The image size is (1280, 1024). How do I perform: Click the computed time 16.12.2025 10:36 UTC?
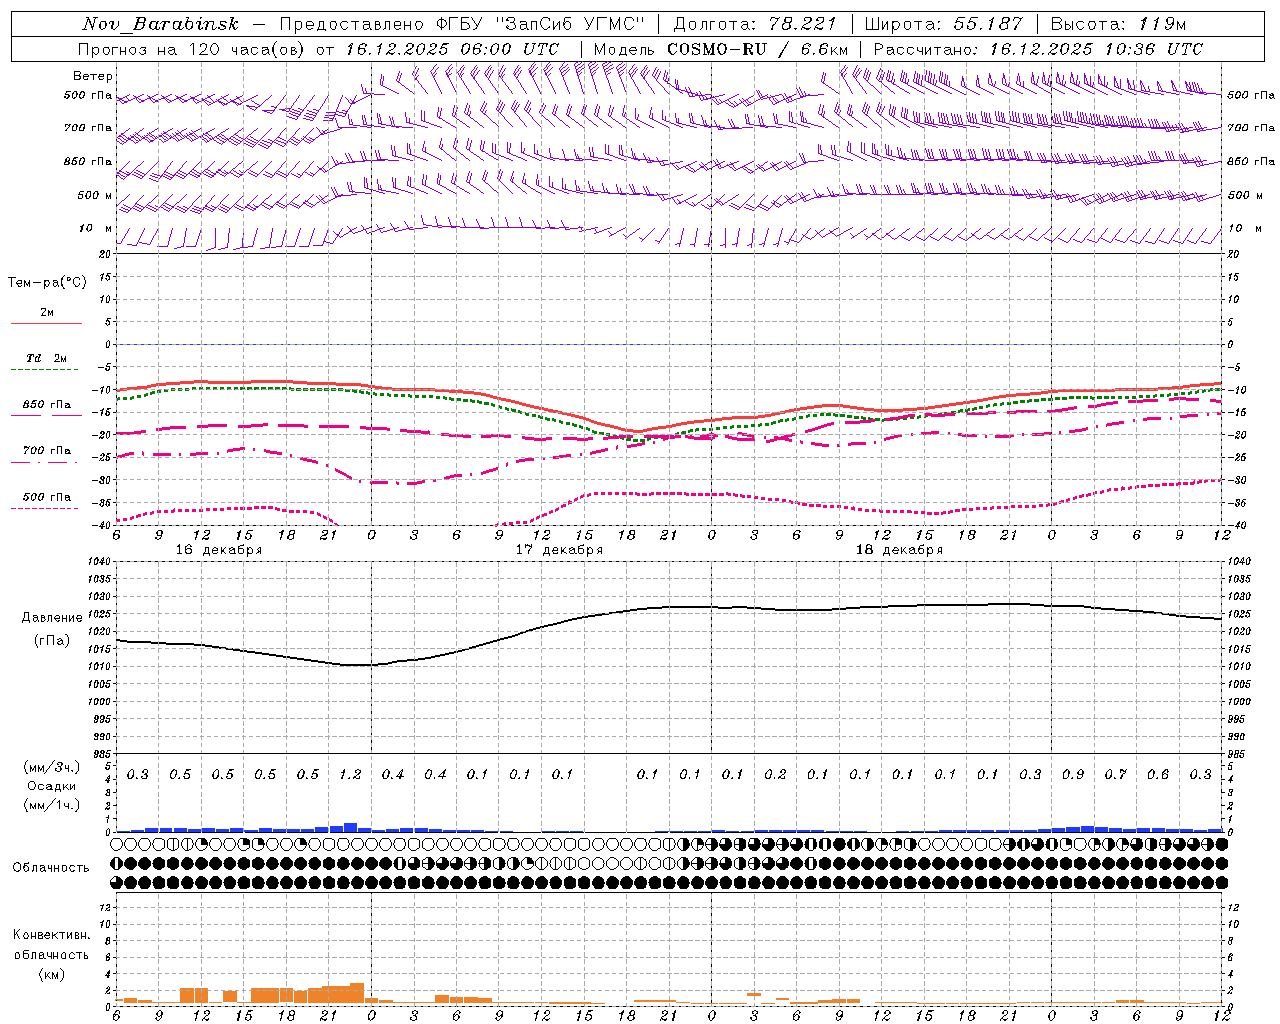click(x=1096, y=49)
